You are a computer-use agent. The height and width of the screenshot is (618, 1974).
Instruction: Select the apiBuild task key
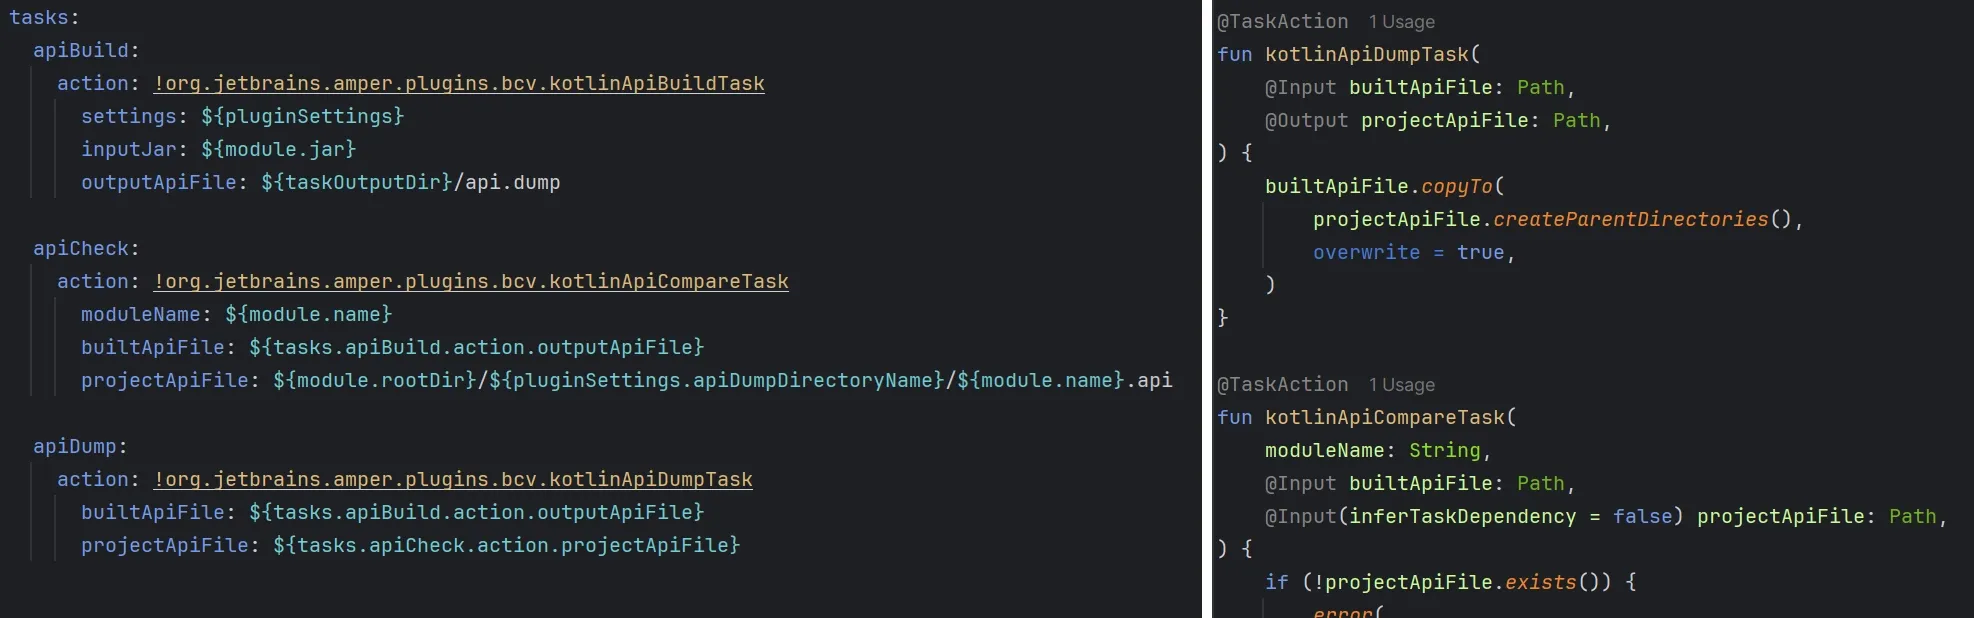point(81,51)
